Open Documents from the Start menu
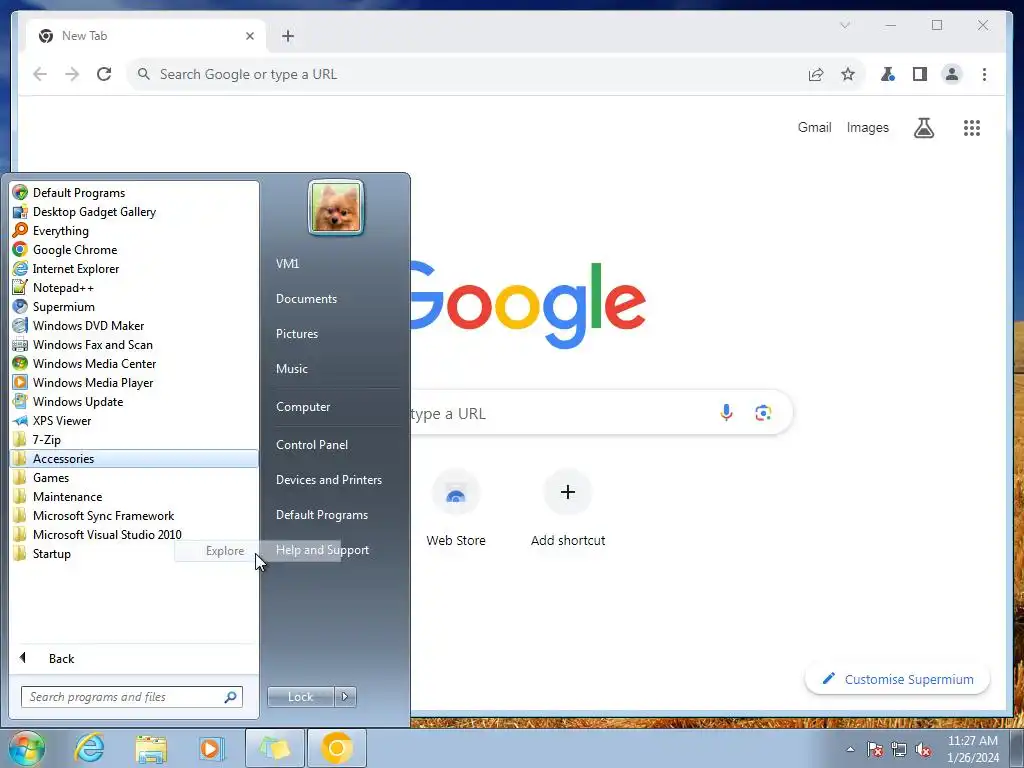This screenshot has height=768, width=1024. point(306,298)
